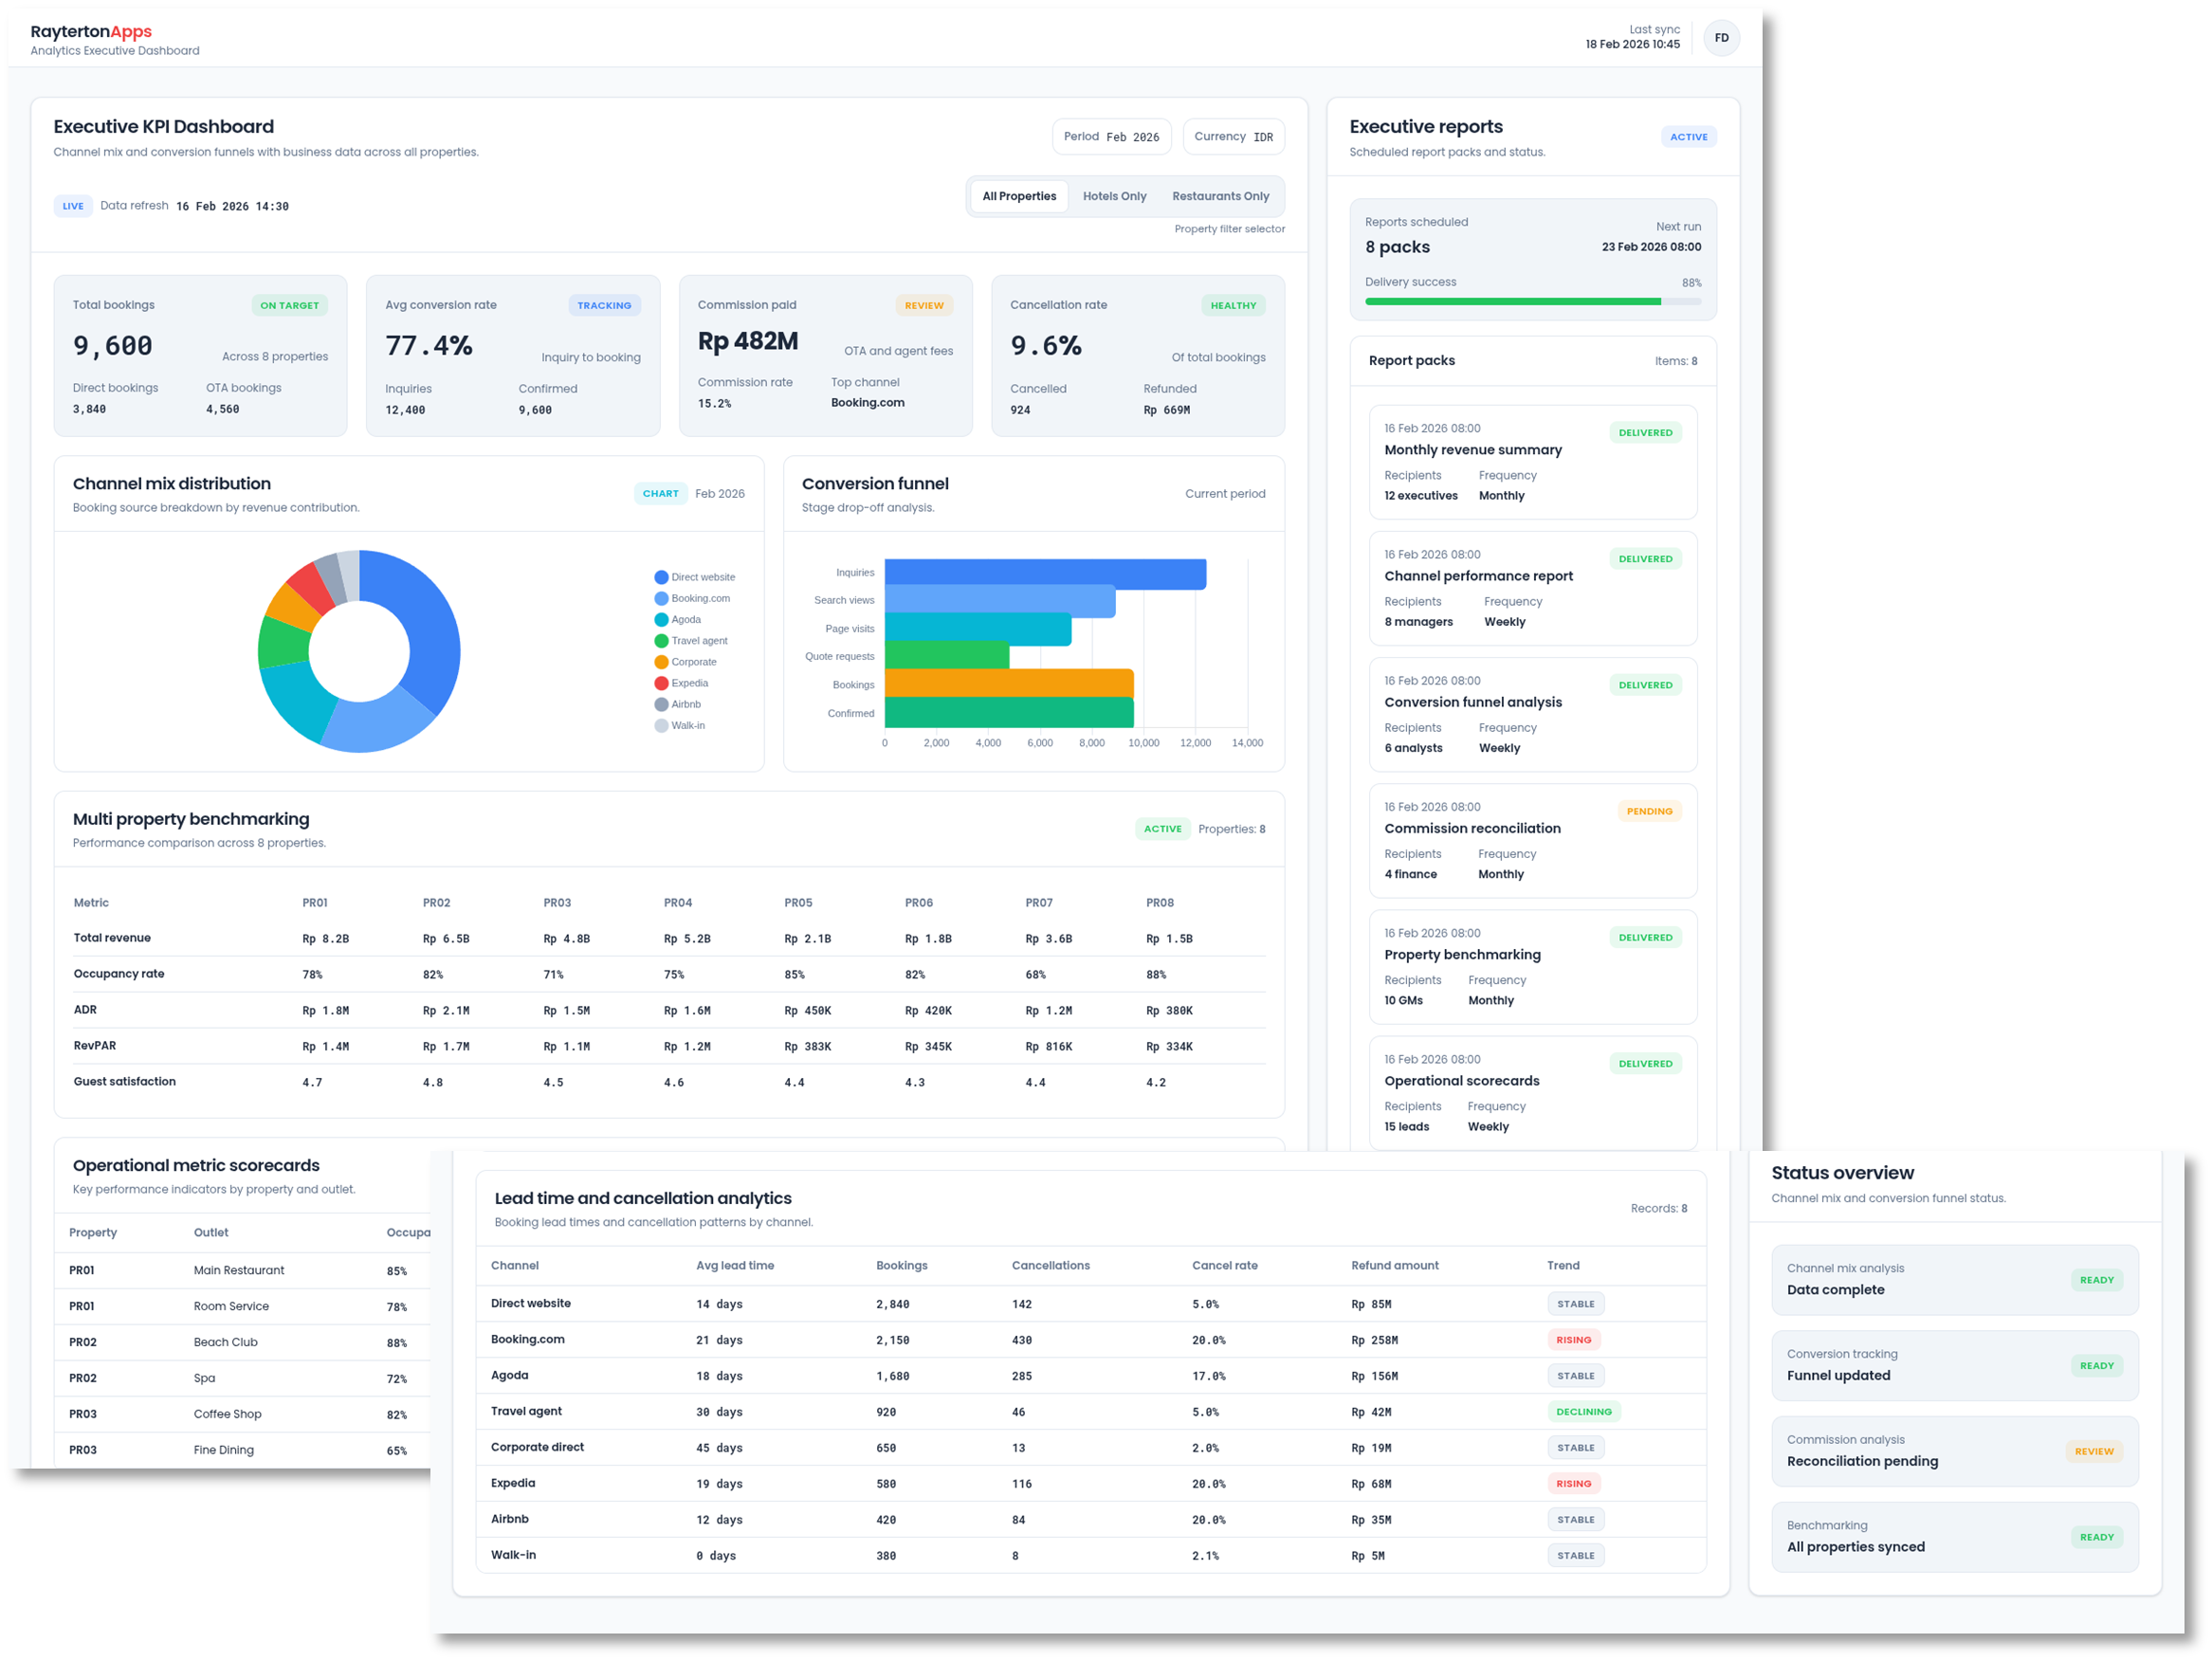
Task: Open the Channel performance report entry
Action: click(1533, 588)
